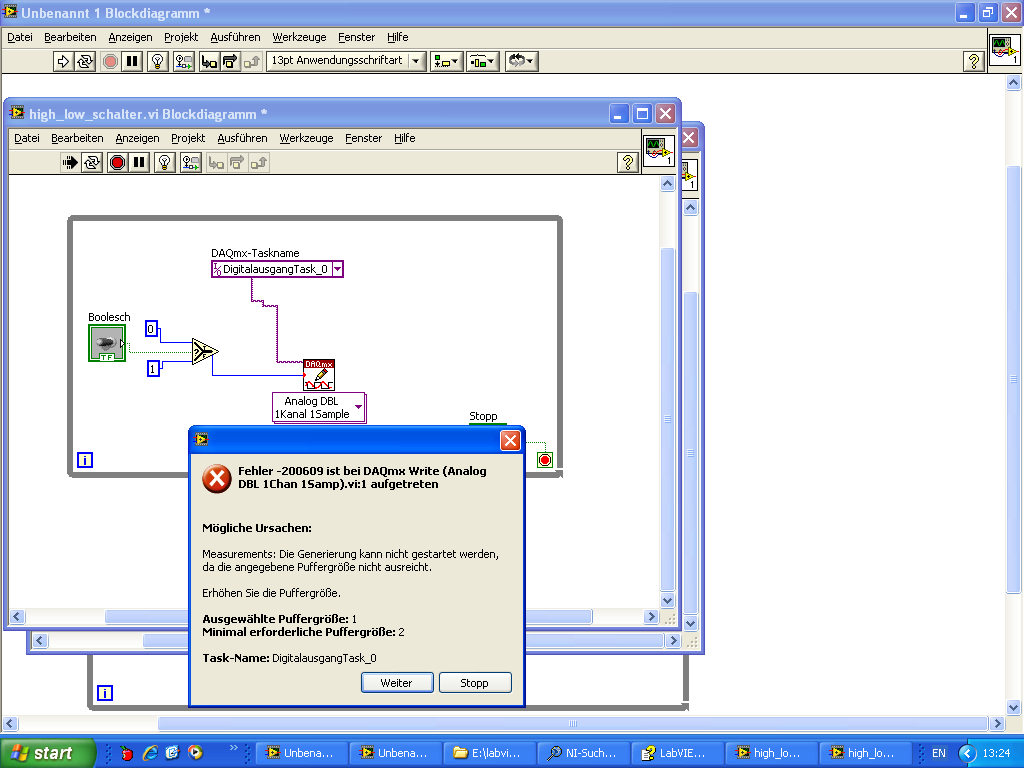
Task: Open Projekt menu in Unbenannt 1 window
Action: click(x=181, y=37)
